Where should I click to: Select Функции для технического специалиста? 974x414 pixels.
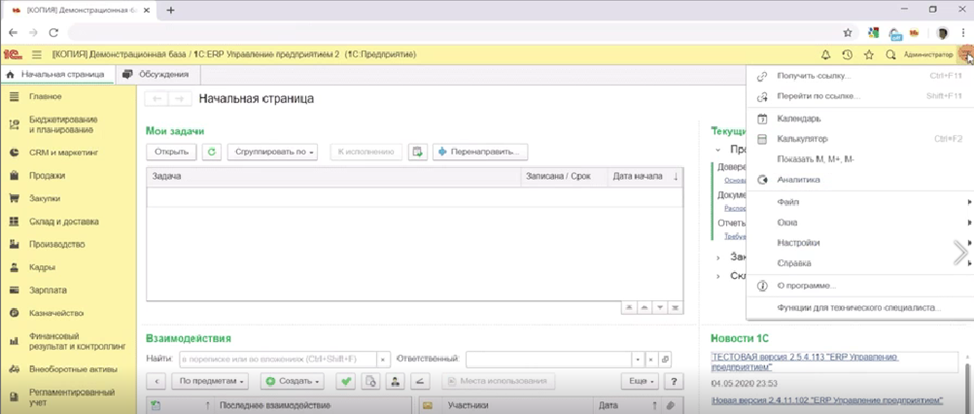(x=860, y=308)
